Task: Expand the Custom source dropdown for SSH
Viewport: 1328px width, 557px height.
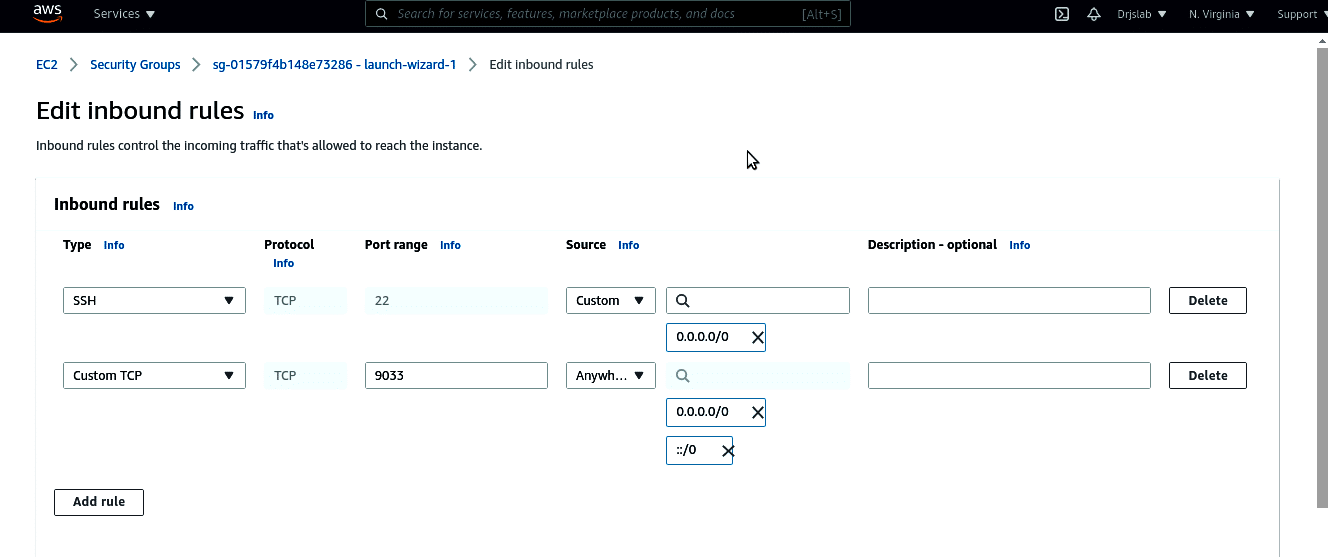Action: click(x=610, y=301)
